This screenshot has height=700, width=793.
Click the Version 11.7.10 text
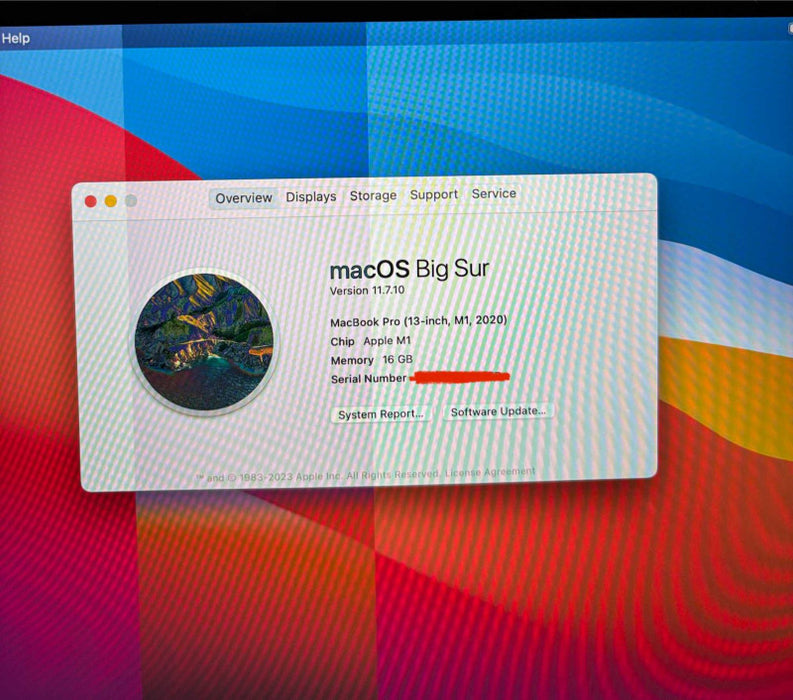(367, 290)
